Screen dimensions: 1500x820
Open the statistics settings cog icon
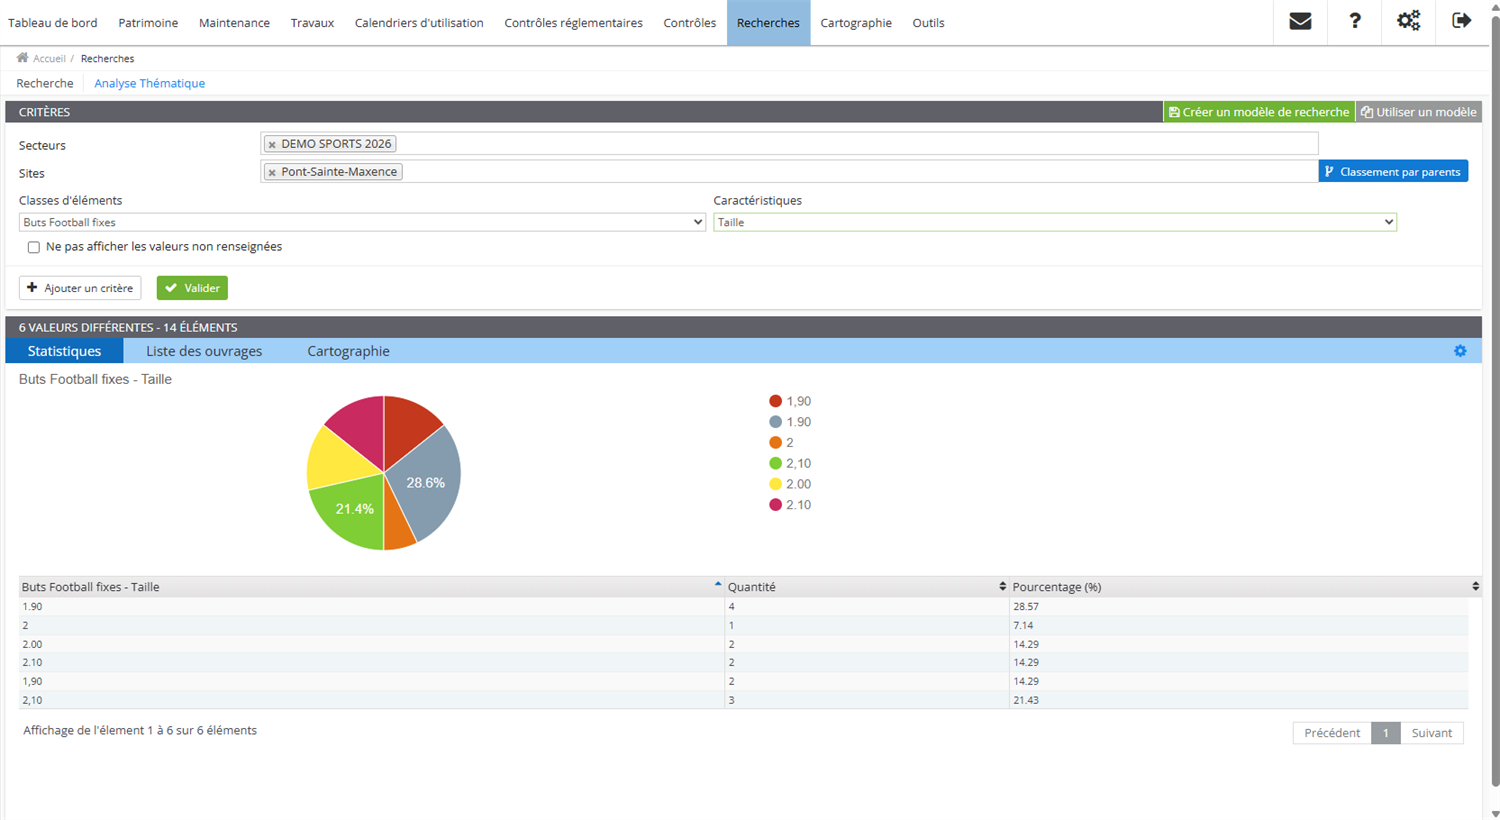(1460, 351)
